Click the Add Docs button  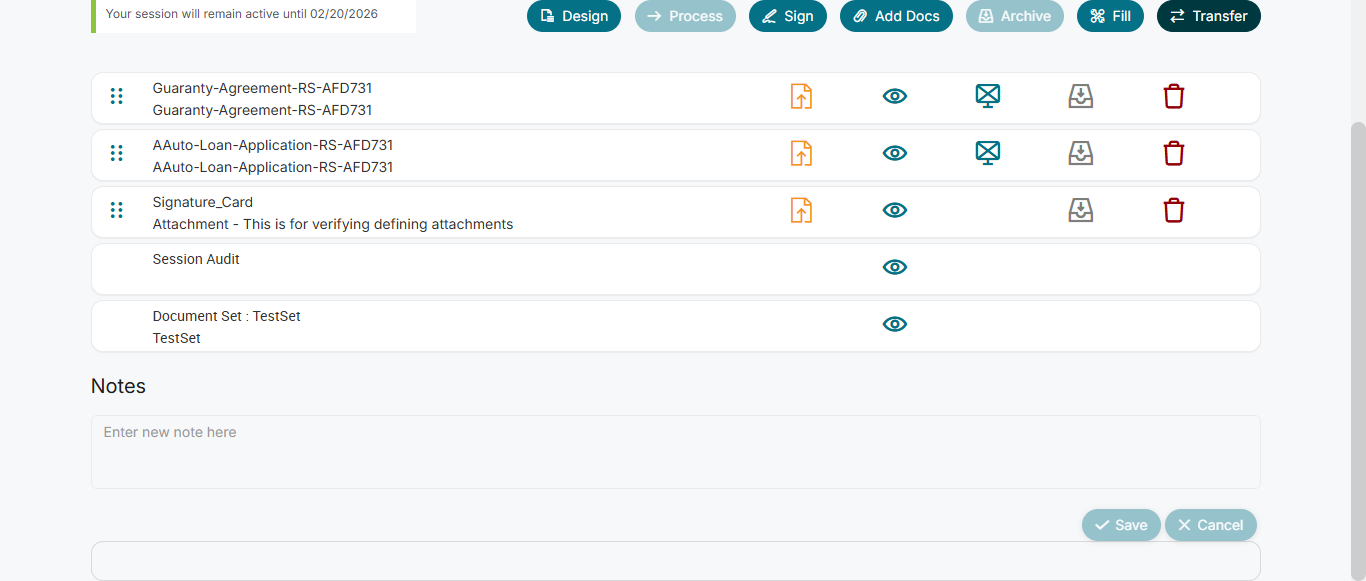pyautogui.click(x=896, y=16)
